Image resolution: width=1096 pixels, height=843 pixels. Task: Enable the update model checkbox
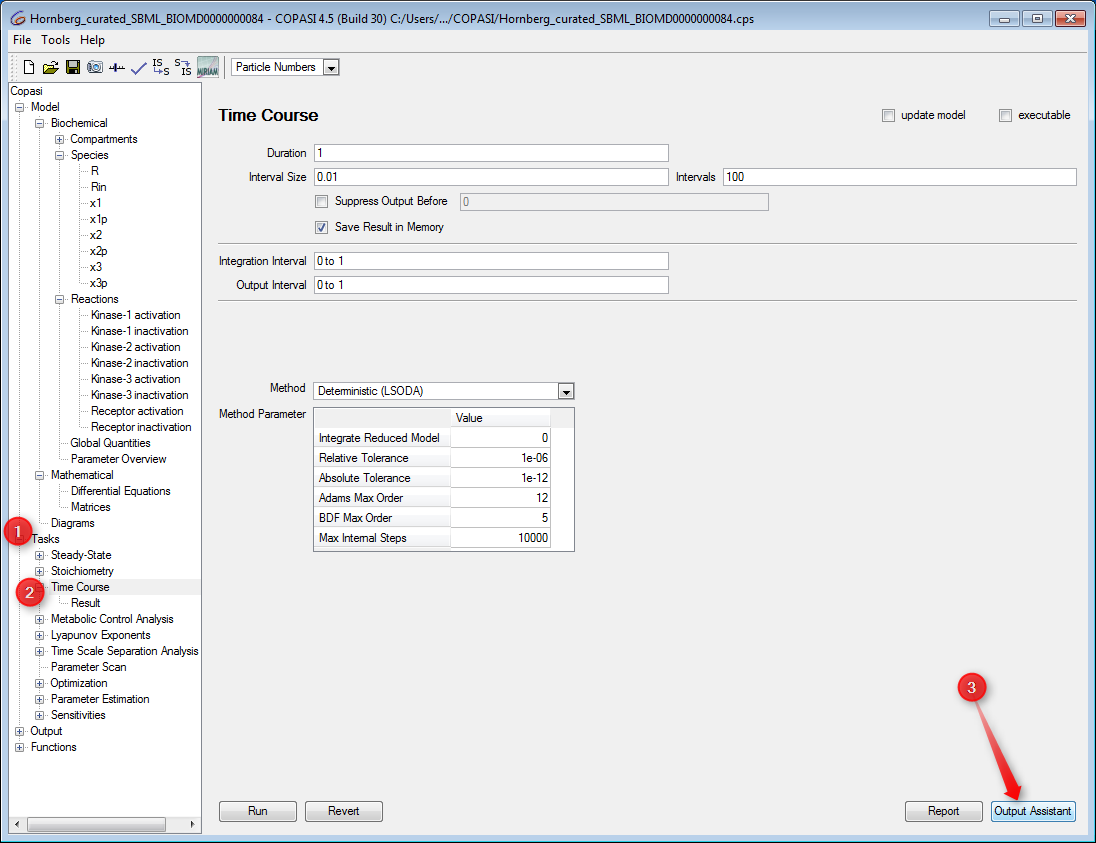pos(888,115)
